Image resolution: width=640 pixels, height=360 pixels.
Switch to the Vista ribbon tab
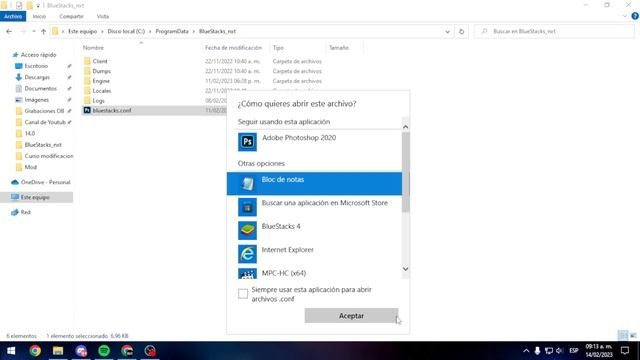pos(103,16)
